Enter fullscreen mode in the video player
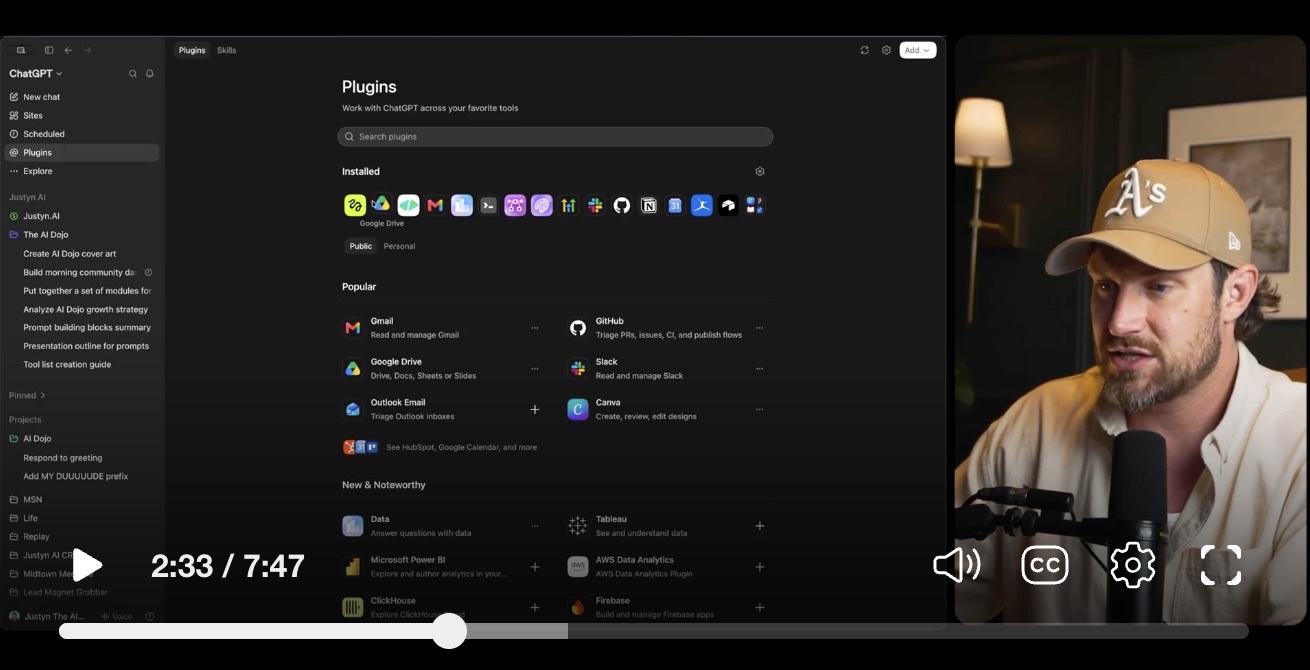Screen dimensions: 1310x670 coord(1221,566)
